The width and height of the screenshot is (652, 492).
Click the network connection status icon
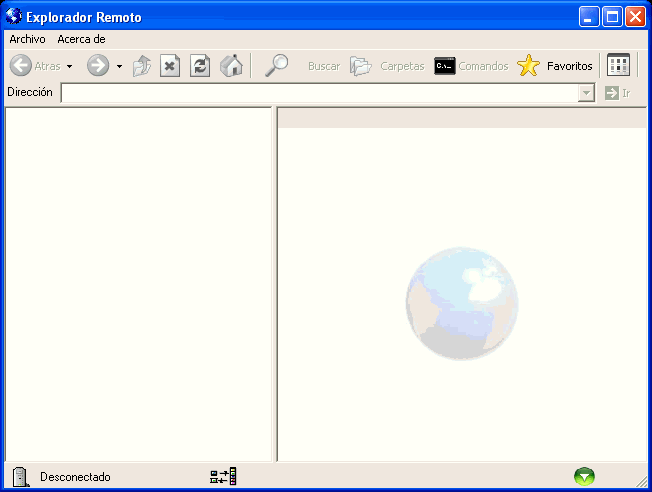tap(223, 477)
